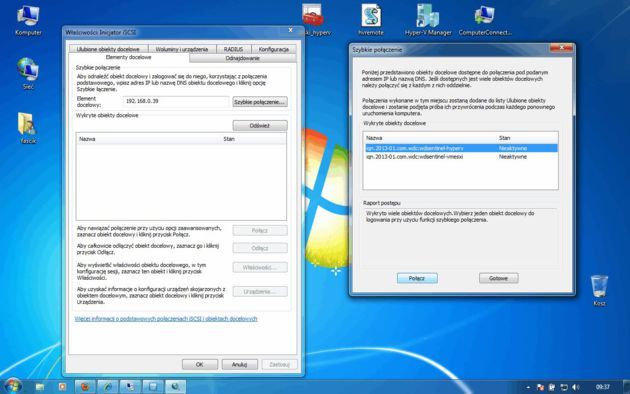Open the system clock showing 09:37
This screenshot has width=630, height=394.
pyautogui.click(x=603, y=387)
